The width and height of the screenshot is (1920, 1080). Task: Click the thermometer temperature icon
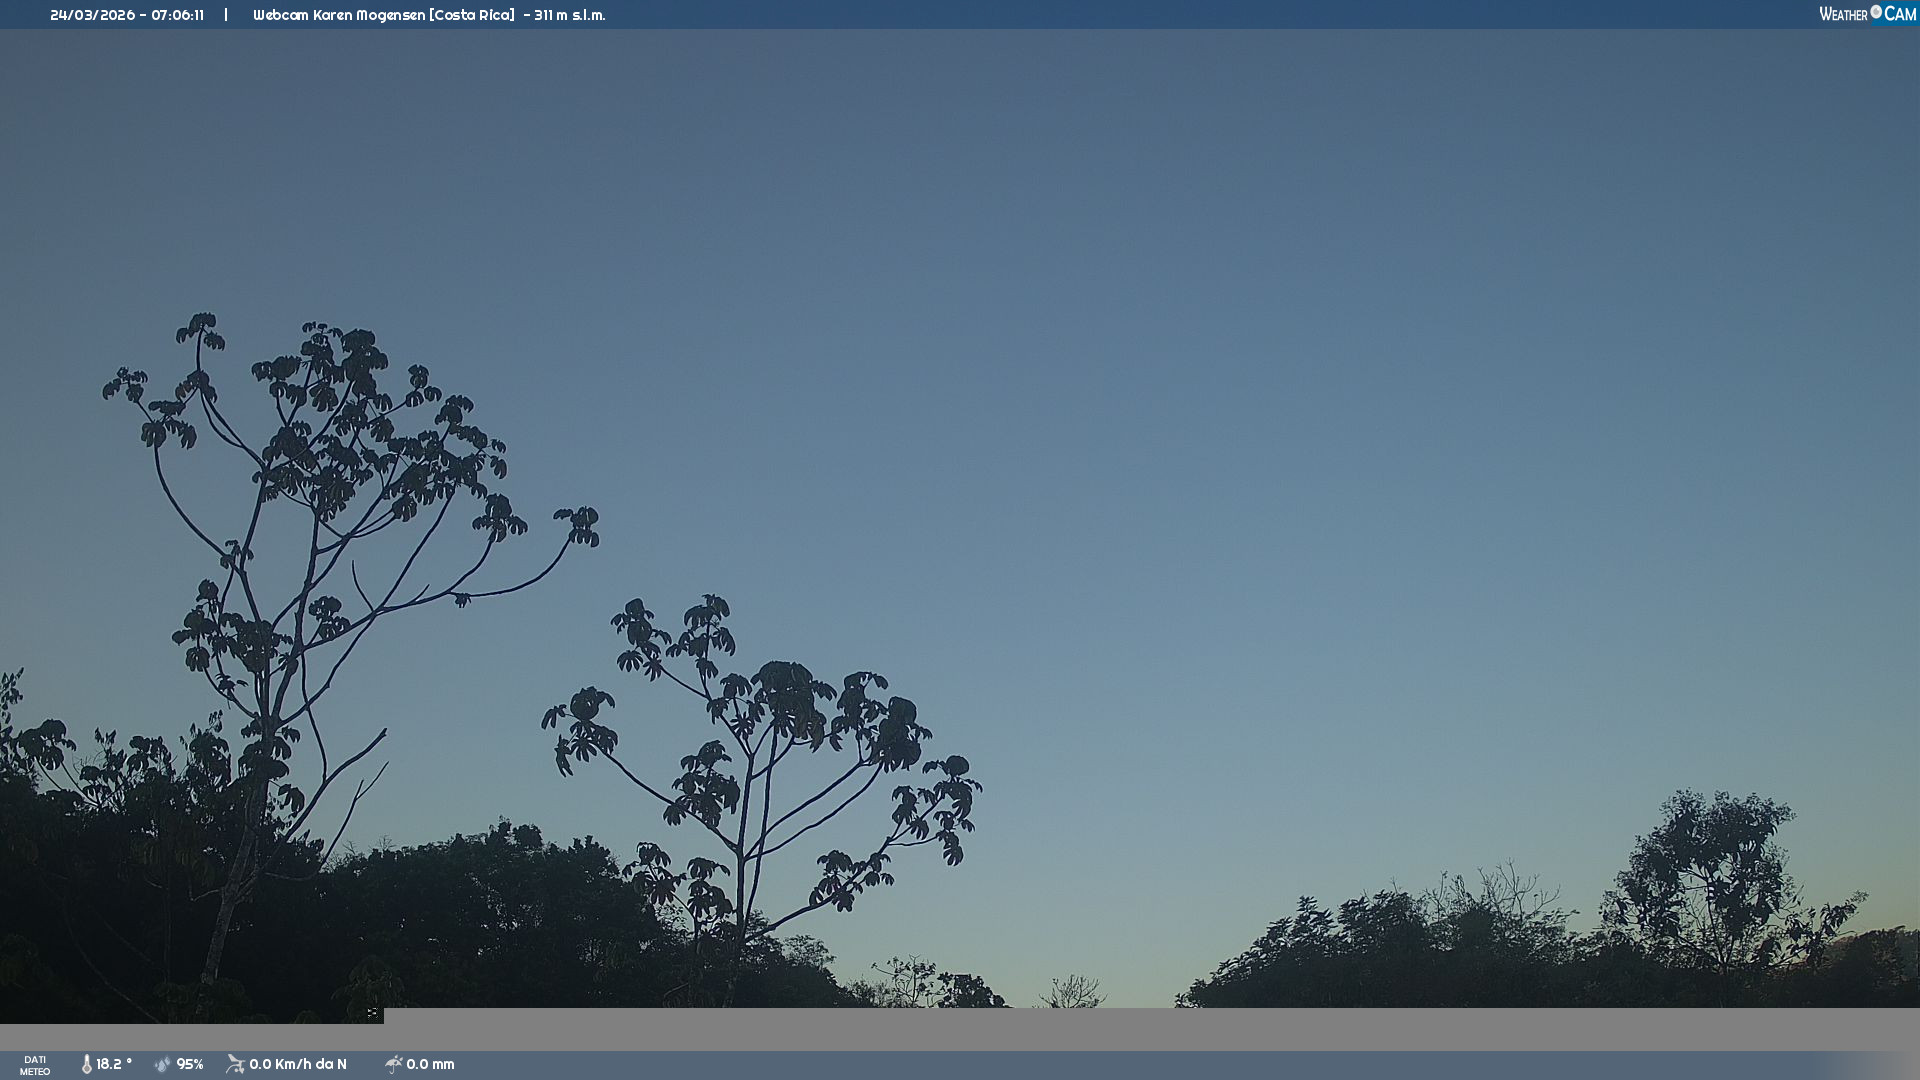86,1064
